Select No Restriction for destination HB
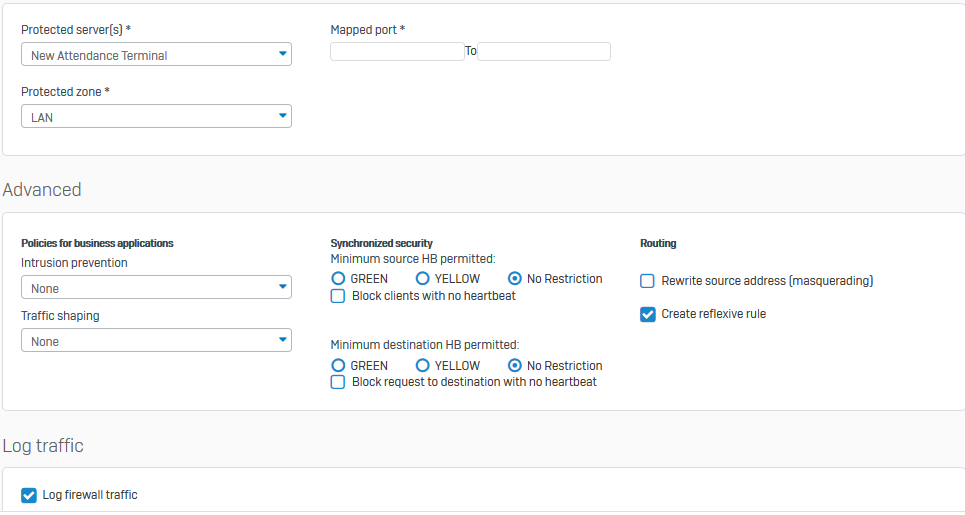965x515 pixels. click(x=515, y=366)
